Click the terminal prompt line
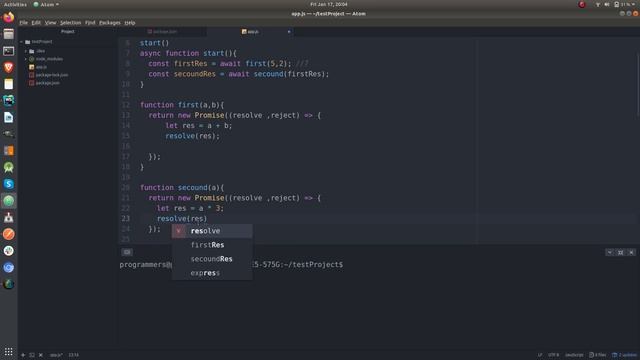 [x=231, y=265]
